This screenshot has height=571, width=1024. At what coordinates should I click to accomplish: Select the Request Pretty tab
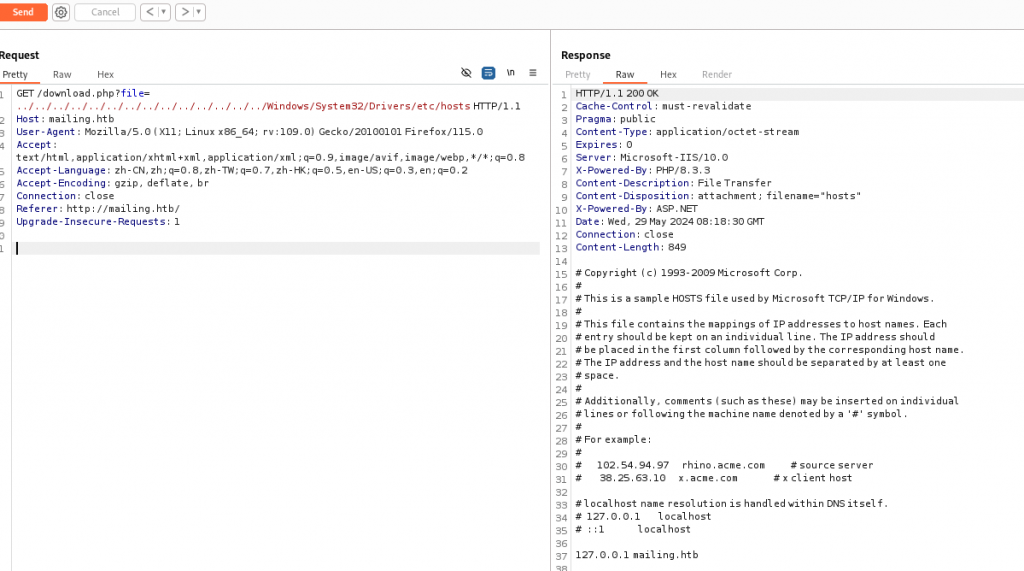pos(15,74)
